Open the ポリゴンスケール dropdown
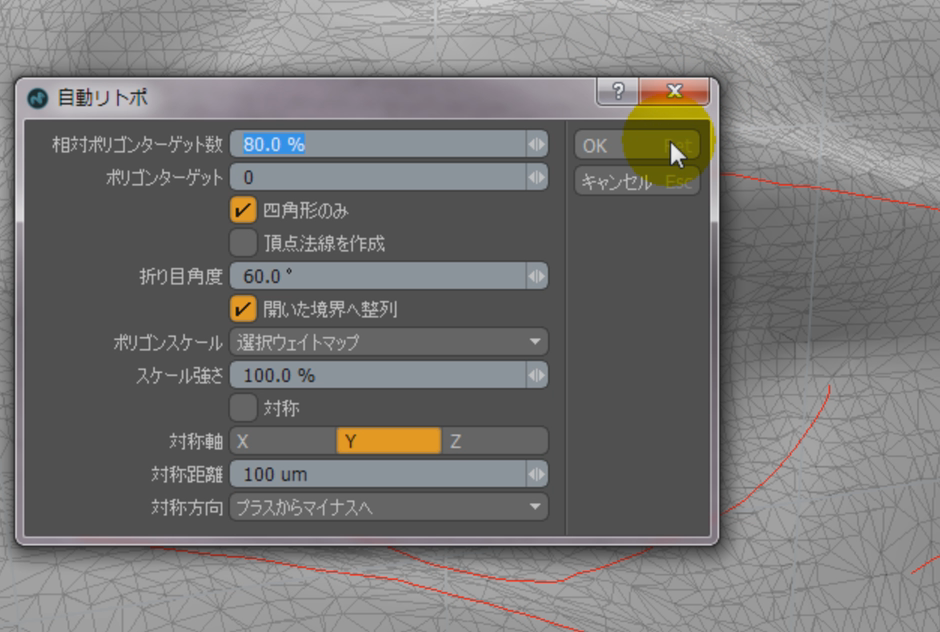940x632 pixels. point(389,342)
